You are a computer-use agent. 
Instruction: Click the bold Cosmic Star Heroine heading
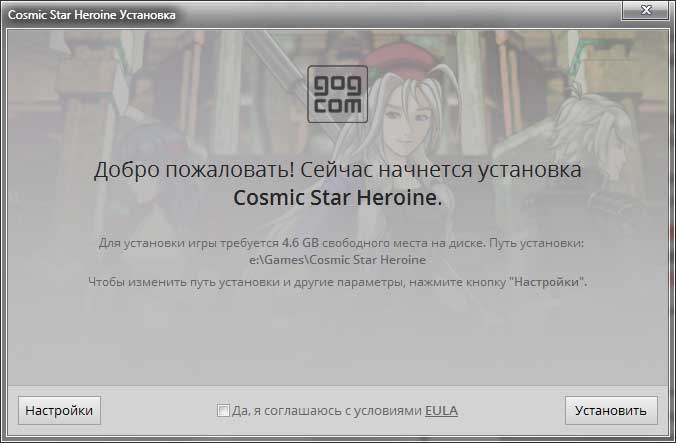point(338,198)
